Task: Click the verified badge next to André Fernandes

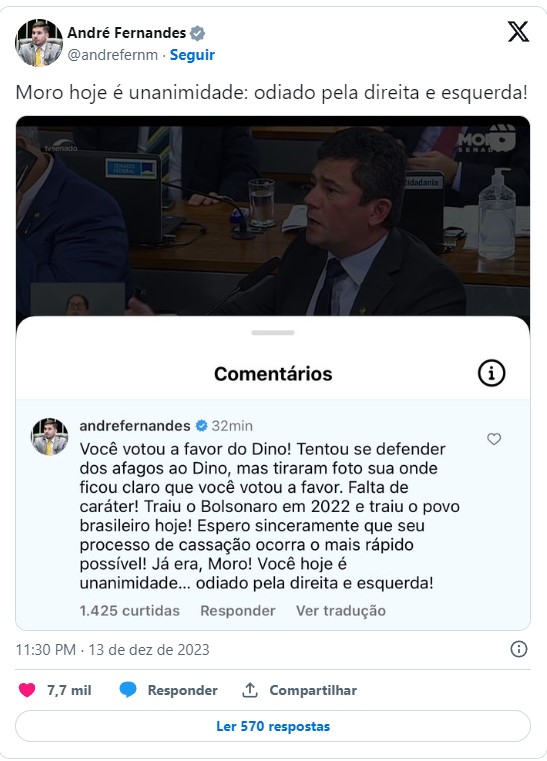Action: click(197, 33)
